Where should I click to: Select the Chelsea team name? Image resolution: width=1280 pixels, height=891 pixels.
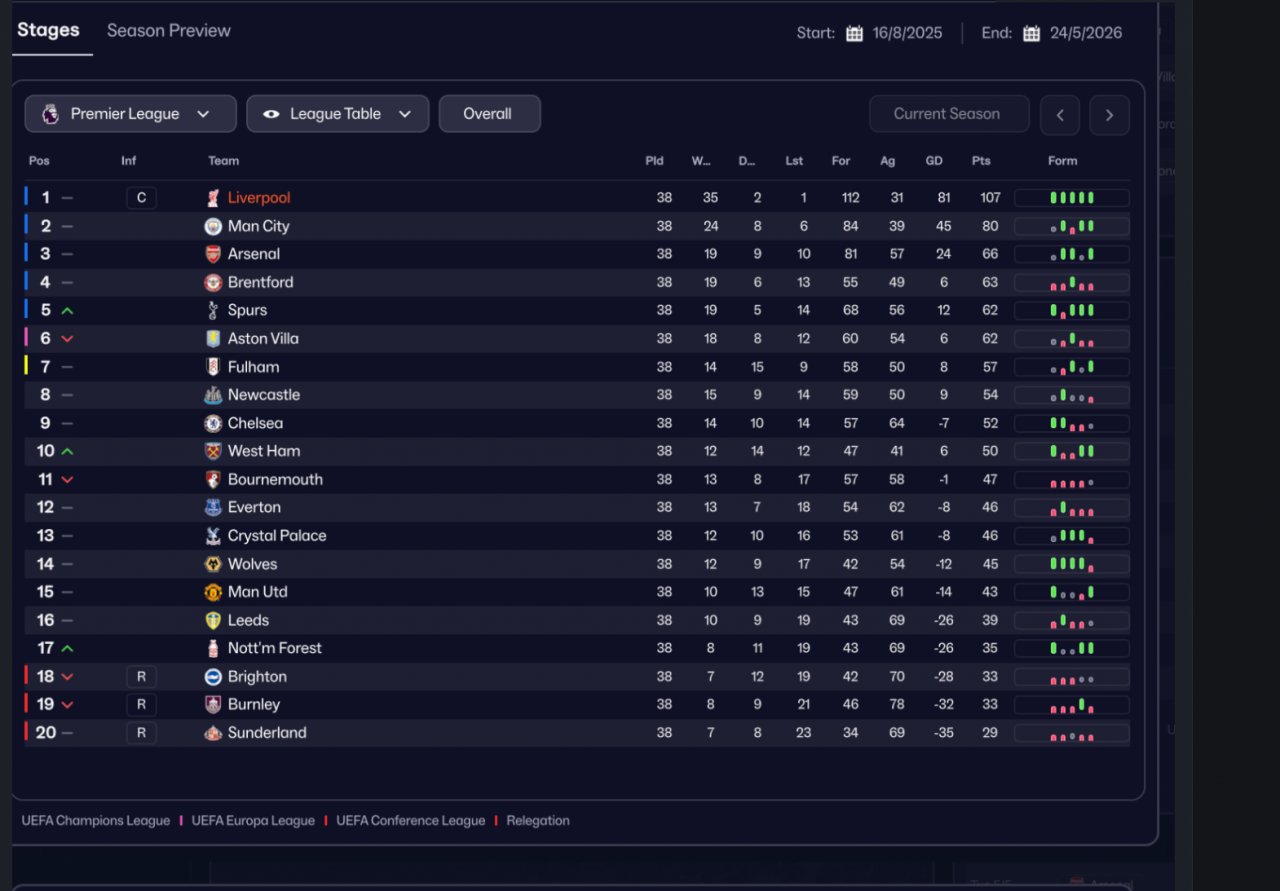[255, 423]
